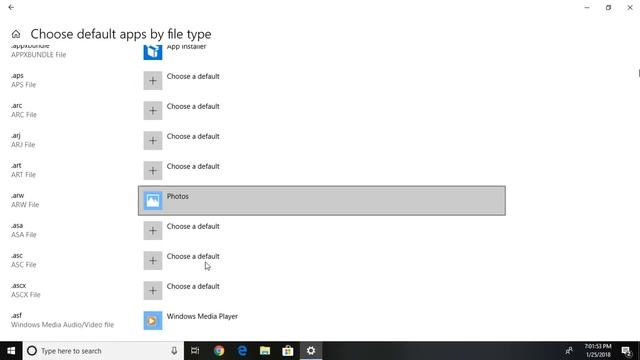Image resolution: width=640 pixels, height=360 pixels.
Task: Click the plus icon for .art file type
Action: point(153,171)
